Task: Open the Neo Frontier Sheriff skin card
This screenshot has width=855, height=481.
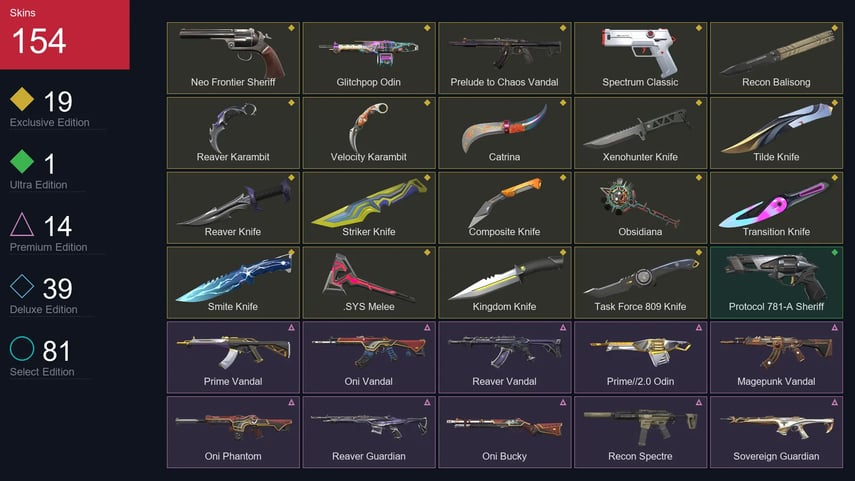Action: tap(233, 58)
